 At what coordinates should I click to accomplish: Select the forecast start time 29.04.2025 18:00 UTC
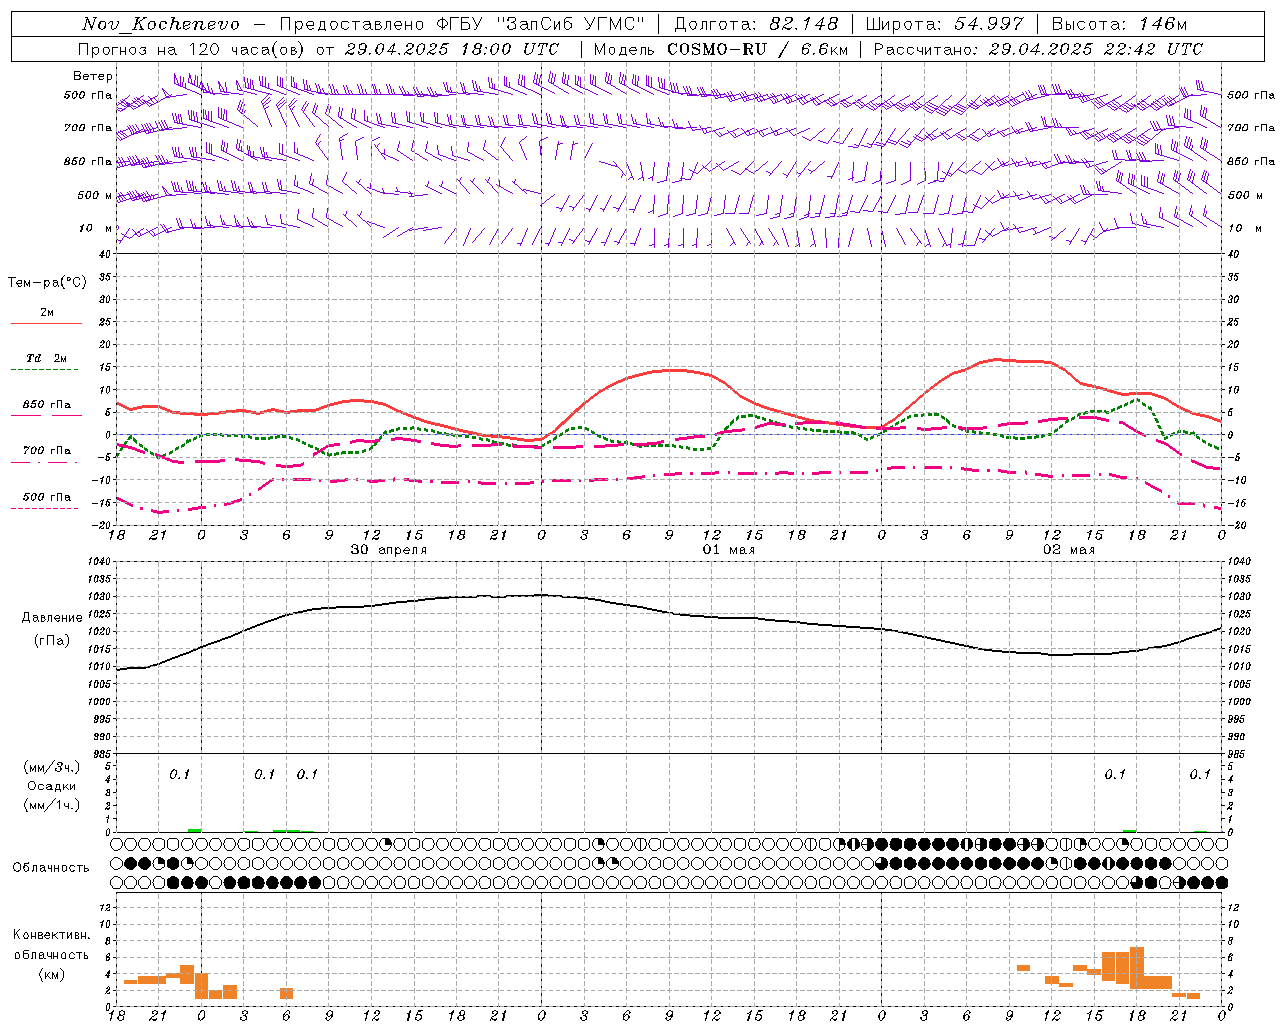point(451,49)
